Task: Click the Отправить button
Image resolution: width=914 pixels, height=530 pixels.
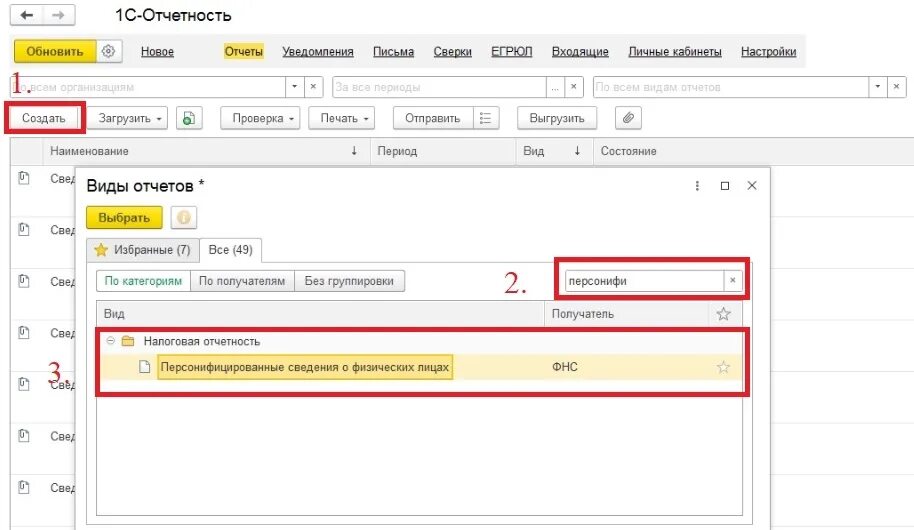Action: 433,118
